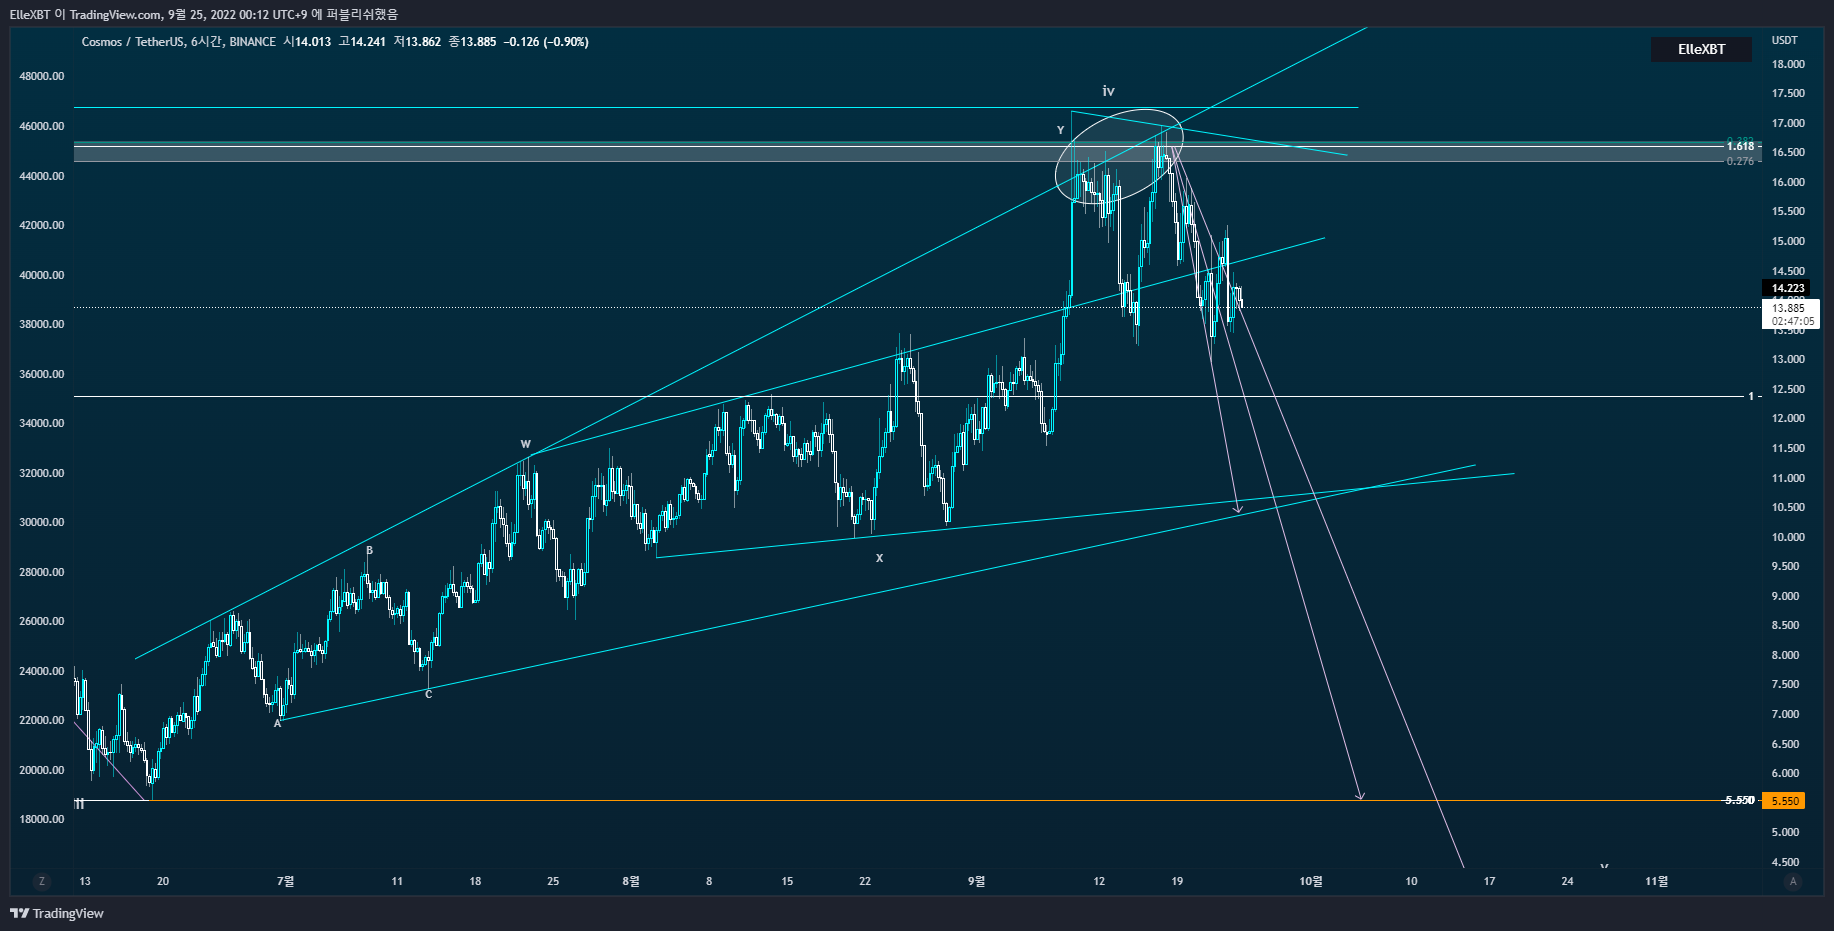Click the published header text with TradingView.com
This screenshot has width=1834, height=931.
click(x=203, y=14)
